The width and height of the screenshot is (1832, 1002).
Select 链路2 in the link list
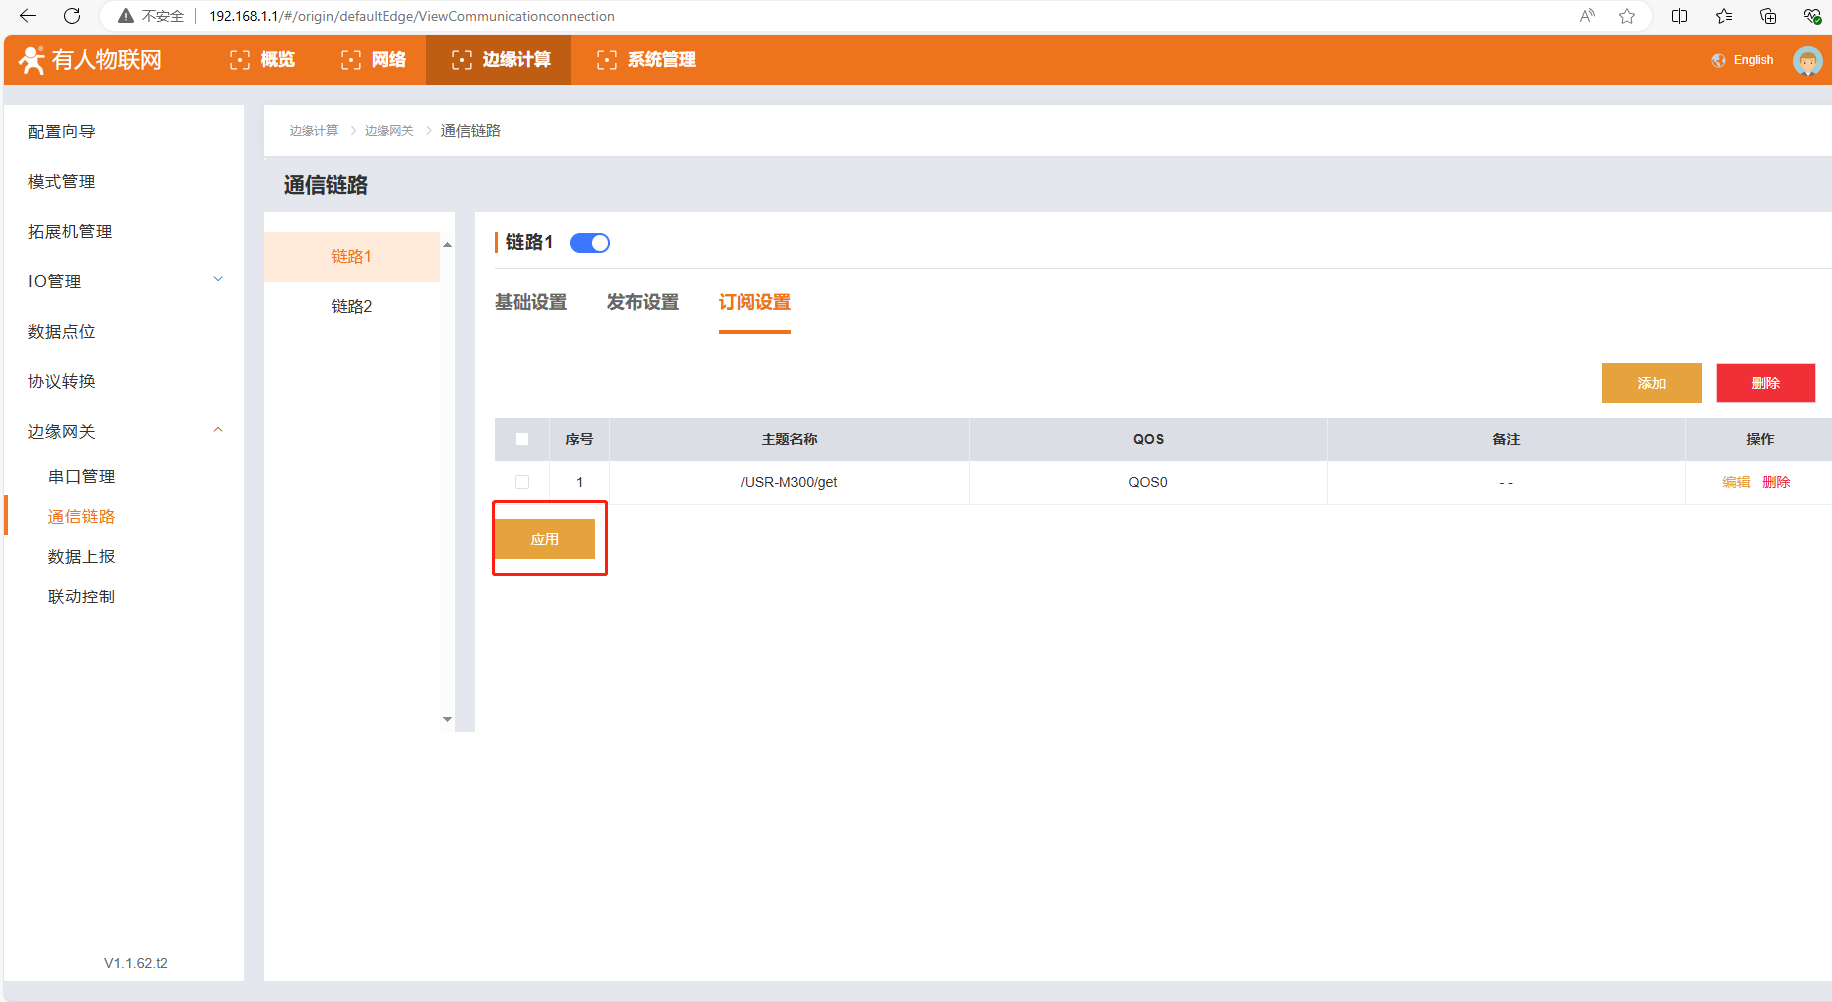(352, 306)
